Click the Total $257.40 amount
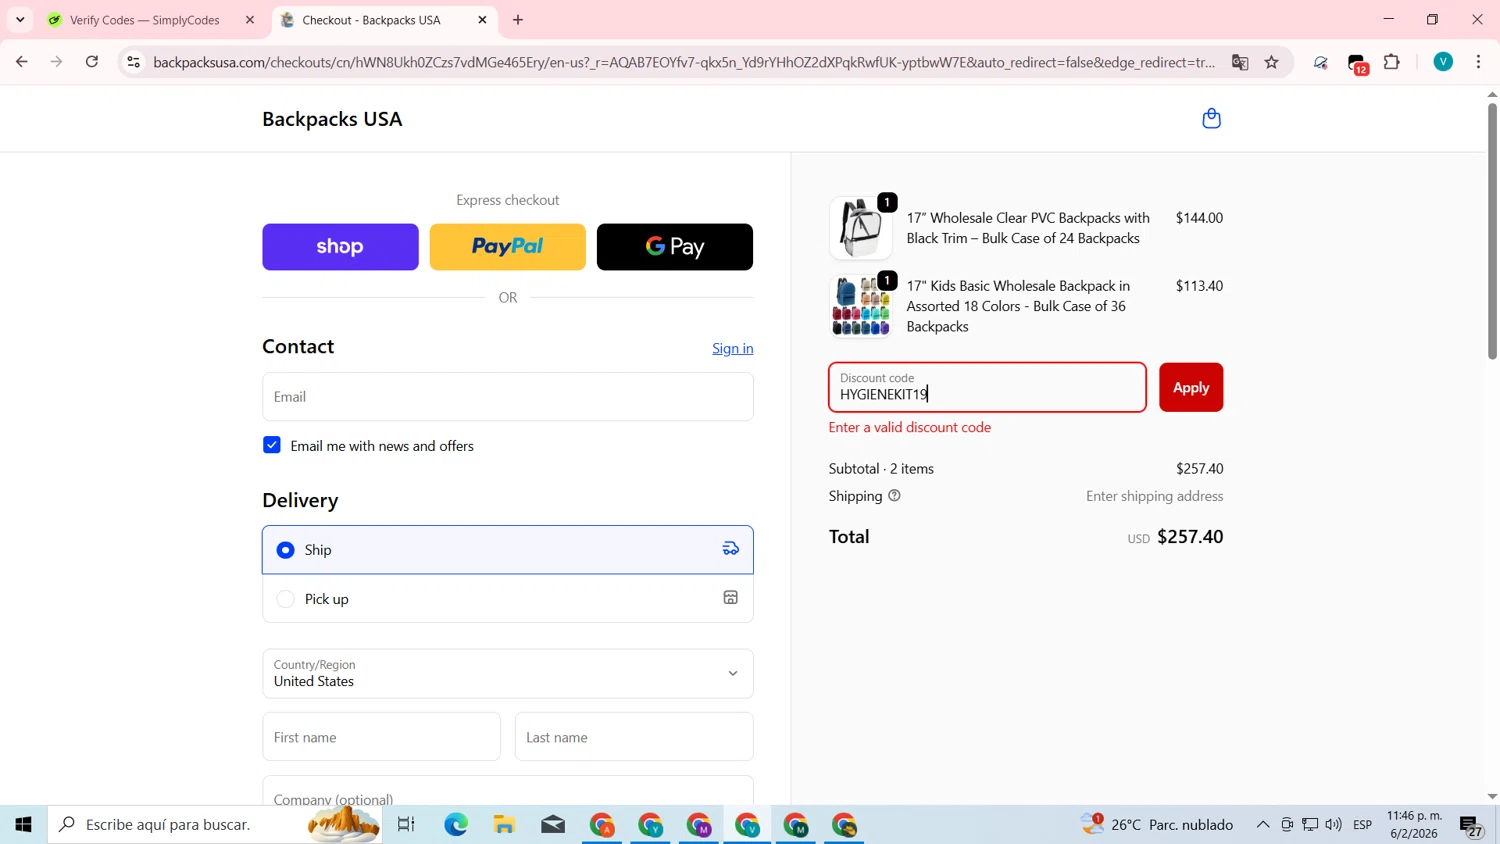The image size is (1500, 844). [x=1190, y=537]
